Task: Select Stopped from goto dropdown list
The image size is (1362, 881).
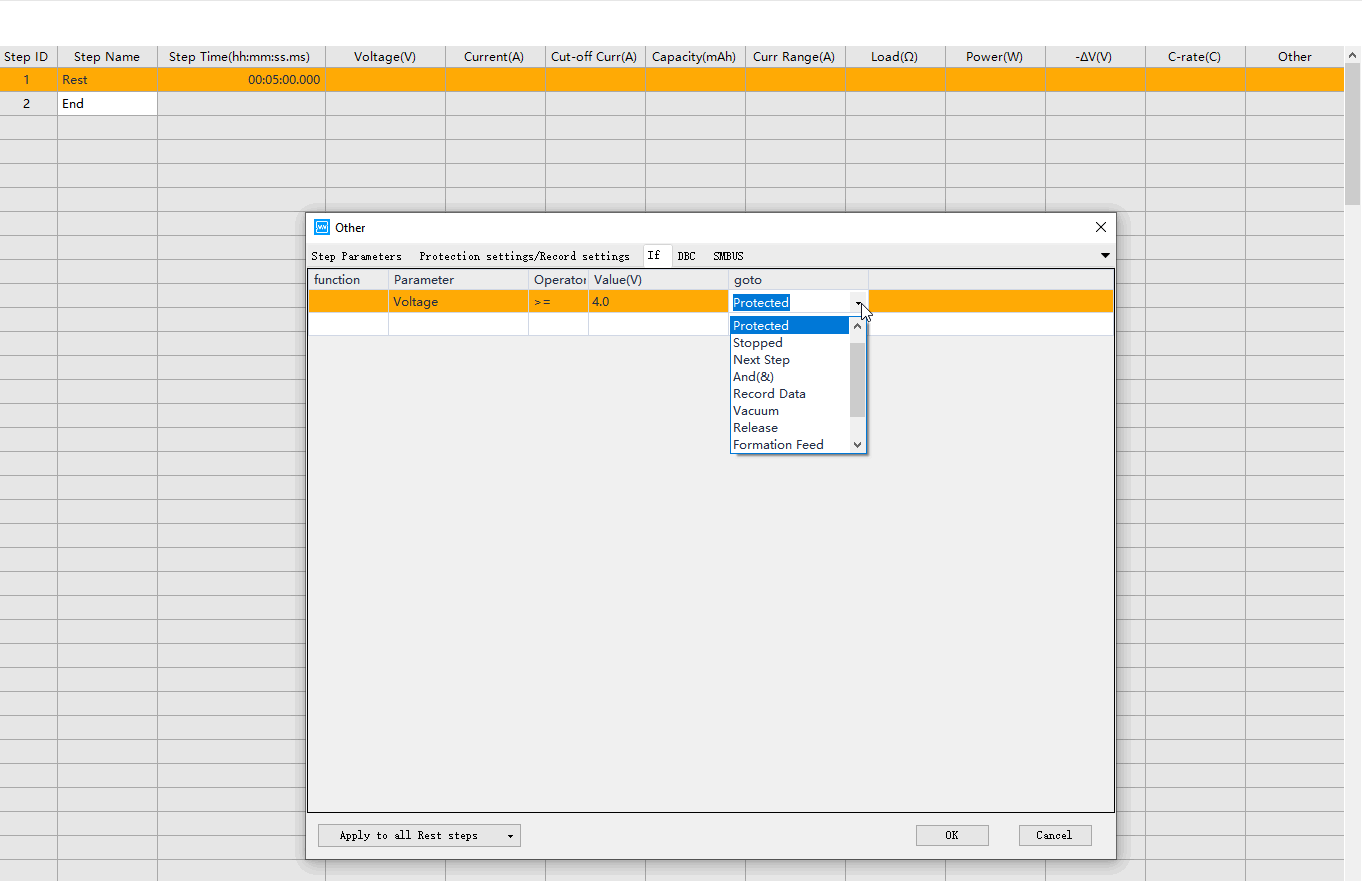Action: pos(758,343)
